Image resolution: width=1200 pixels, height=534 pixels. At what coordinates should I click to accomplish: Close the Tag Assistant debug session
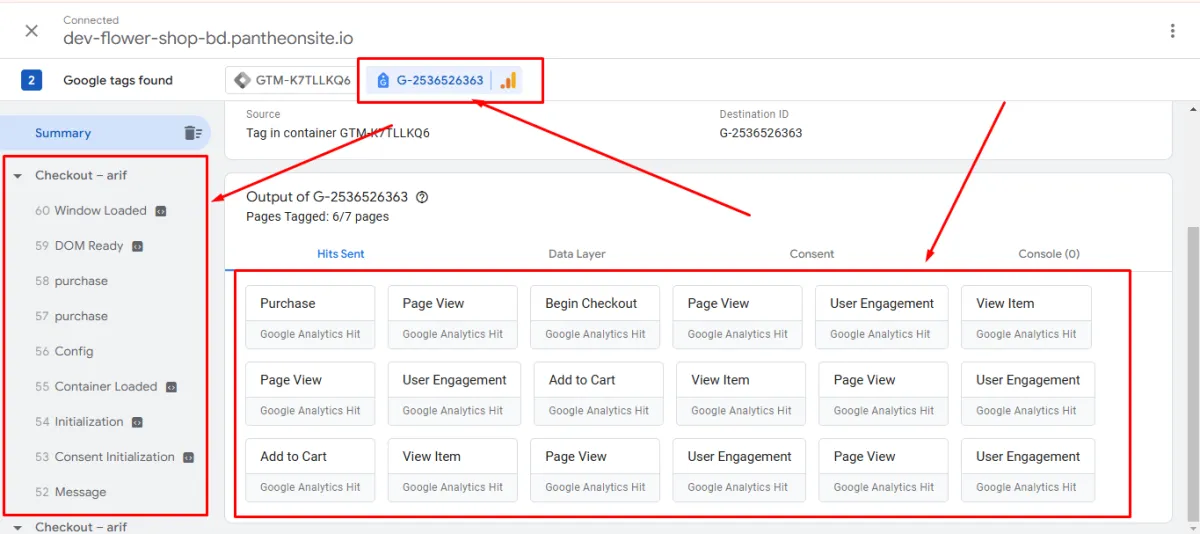[x=31, y=30]
